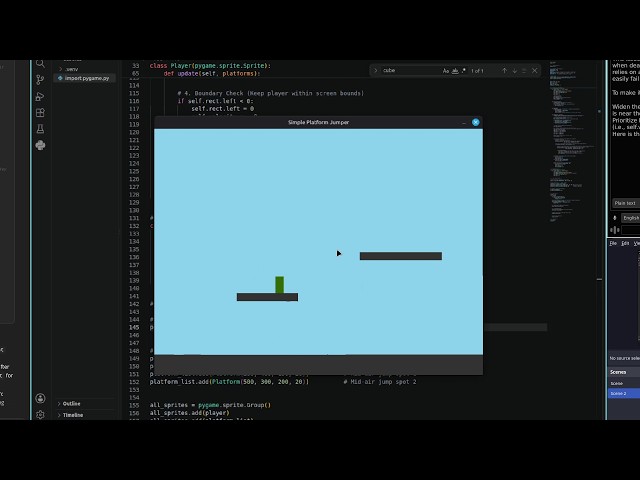
Task: Open the File menu in OBS window
Action: coord(613,243)
